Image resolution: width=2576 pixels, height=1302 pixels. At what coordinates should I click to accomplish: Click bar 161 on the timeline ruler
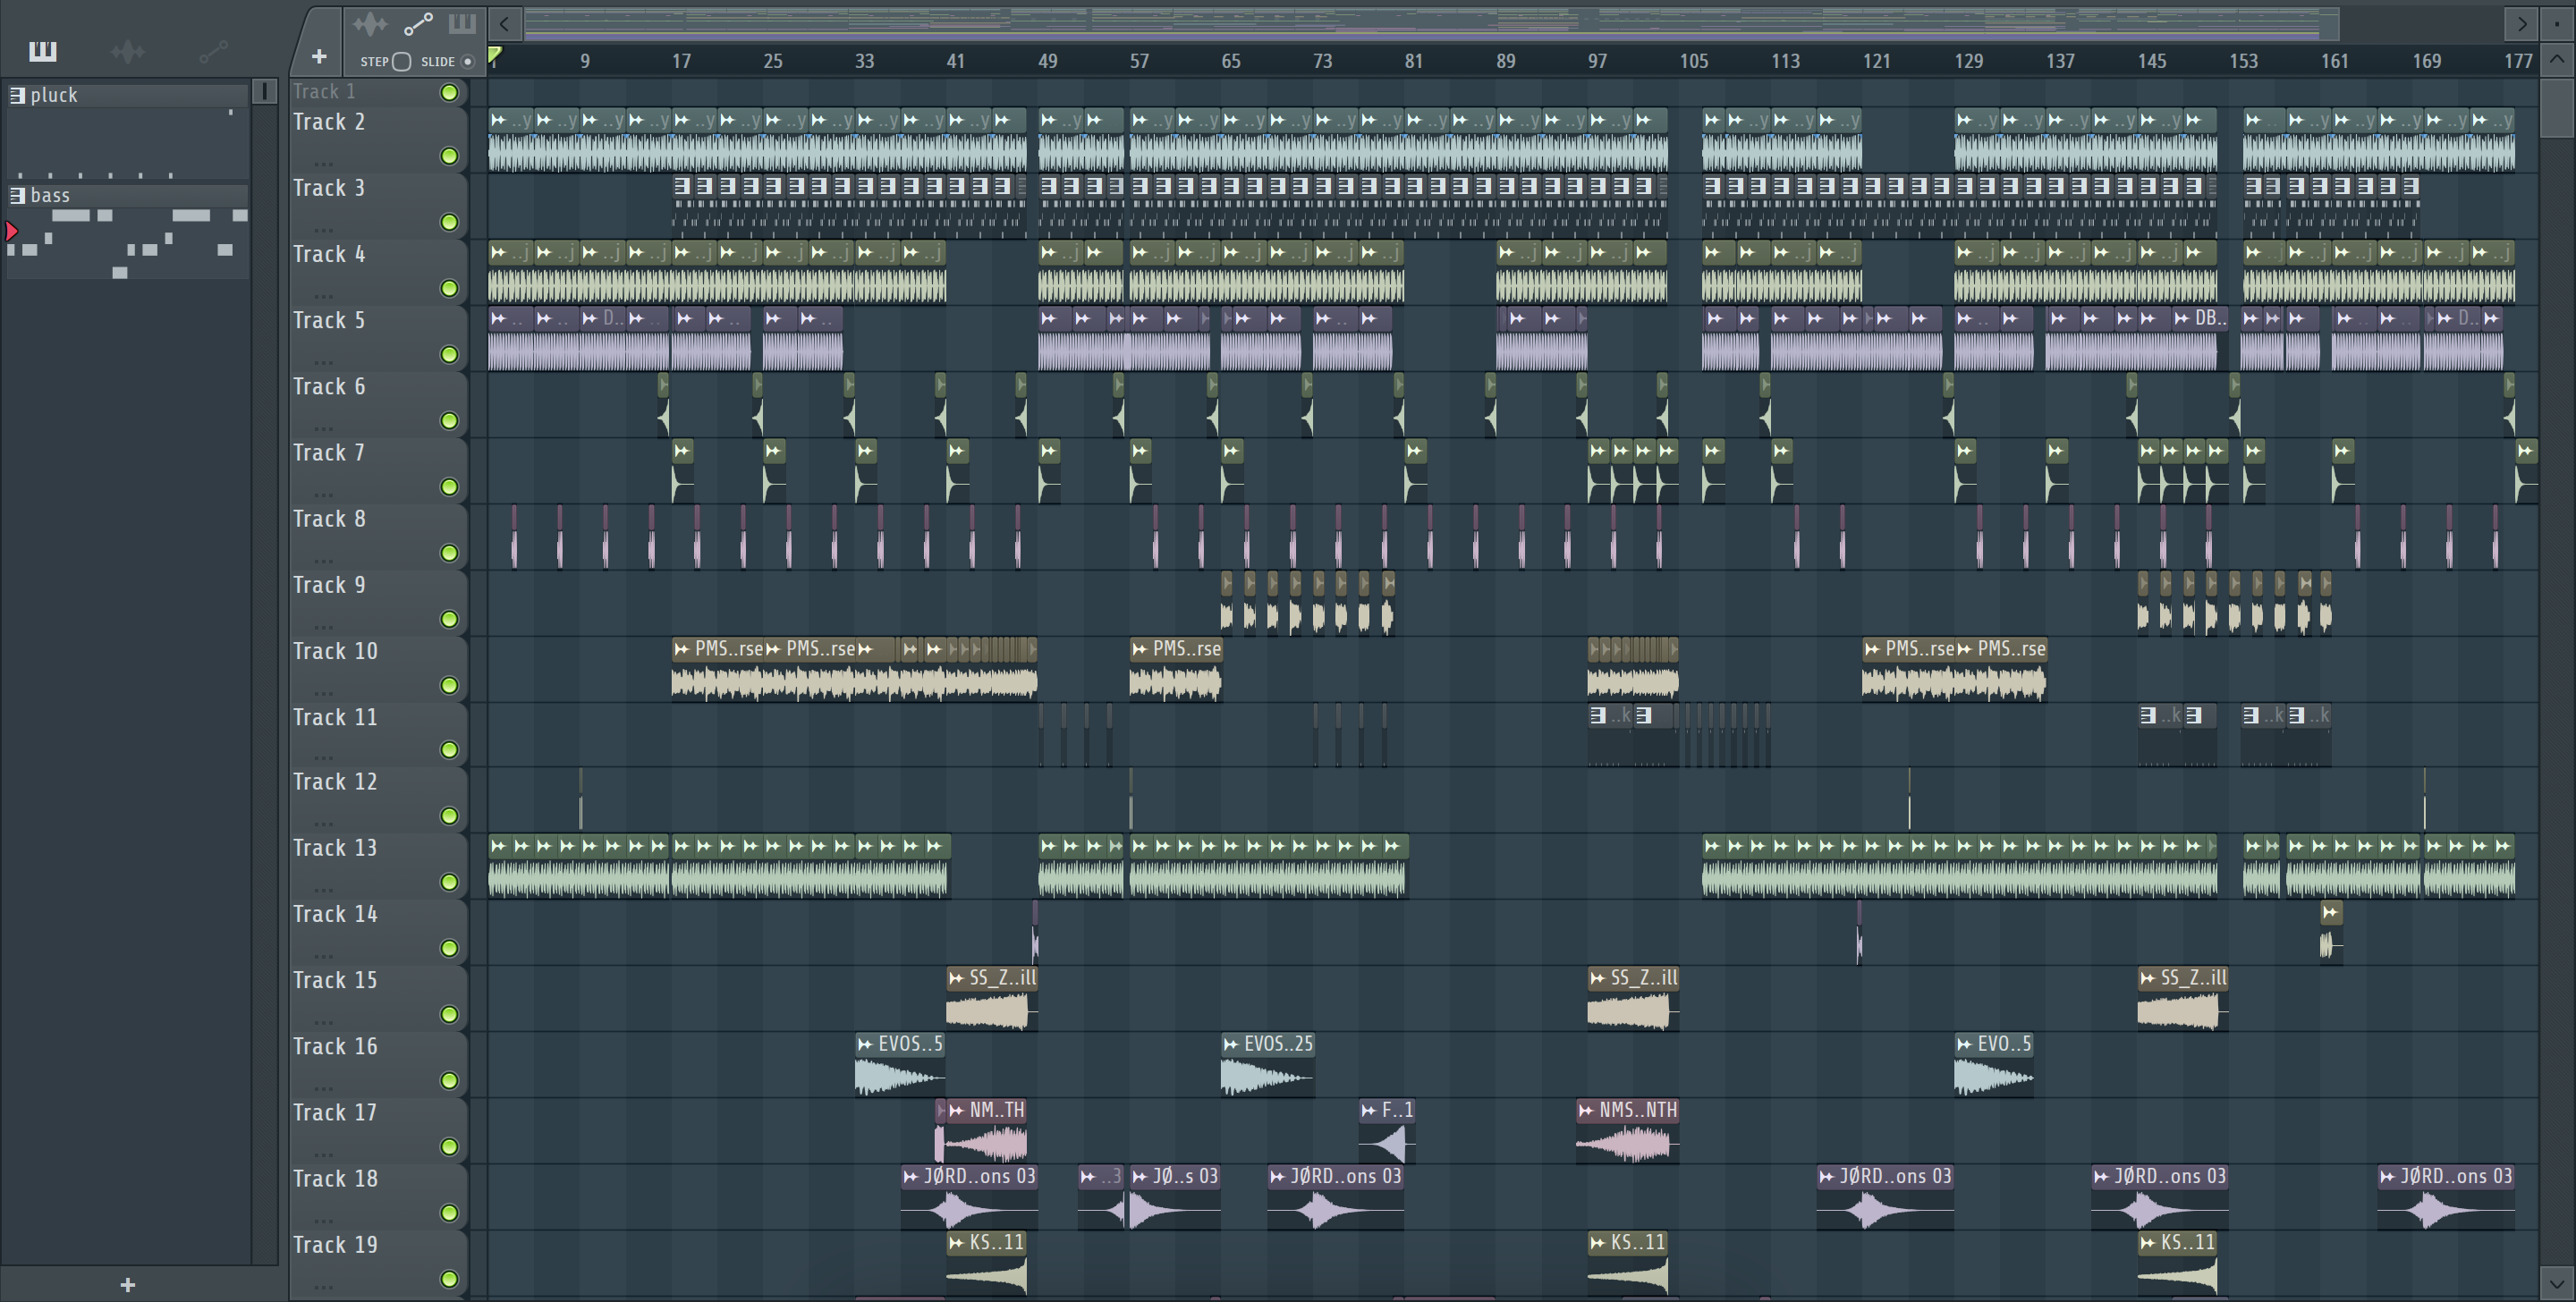[2334, 61]
